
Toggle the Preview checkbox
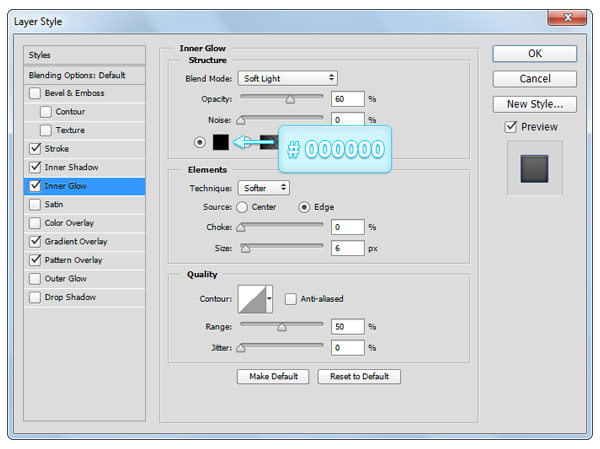click(x=511, y=127)
